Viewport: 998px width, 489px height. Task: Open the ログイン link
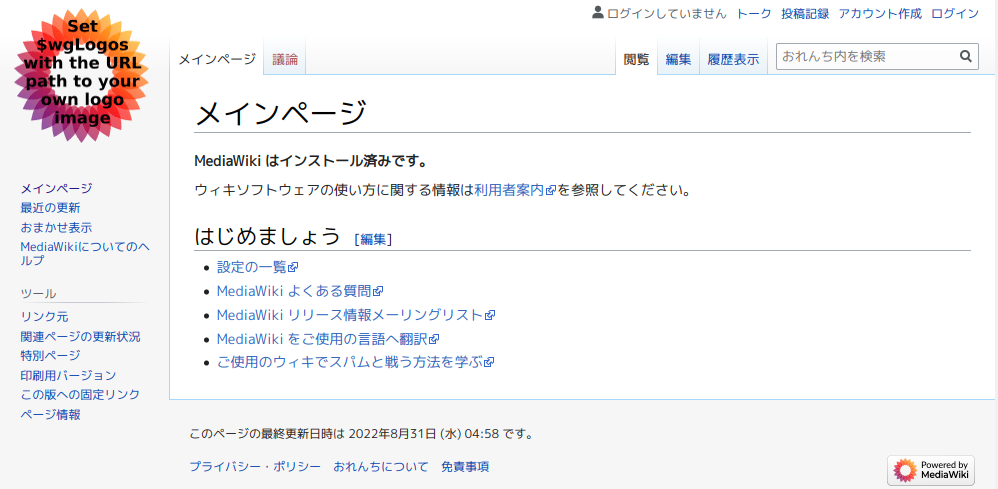[x=955, y=14]
